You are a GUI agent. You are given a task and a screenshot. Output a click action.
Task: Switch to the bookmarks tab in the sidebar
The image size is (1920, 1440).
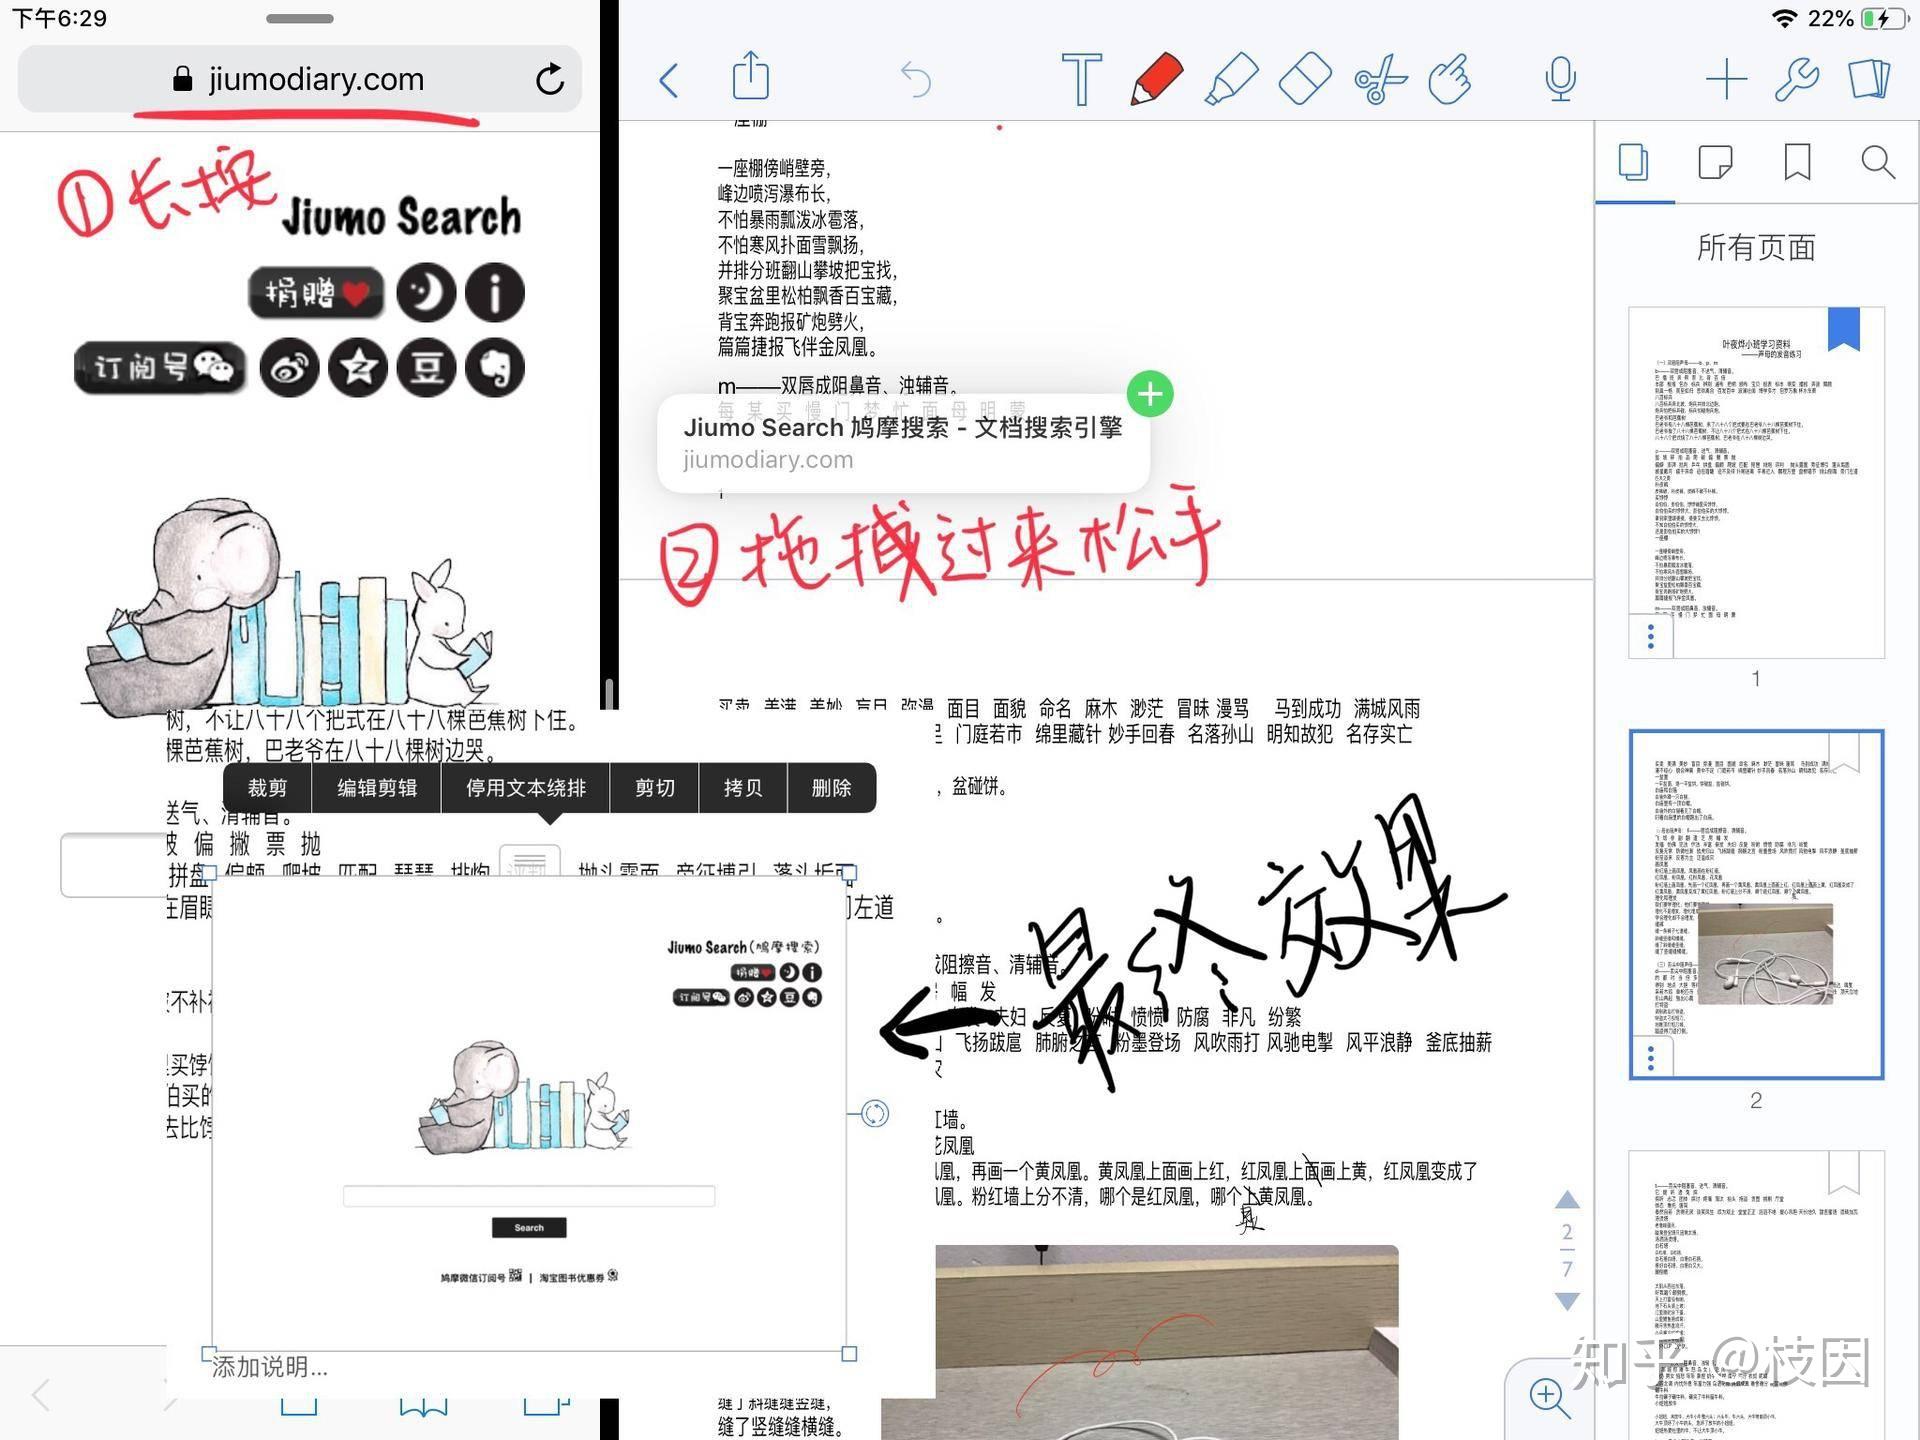pos(1796,163)
